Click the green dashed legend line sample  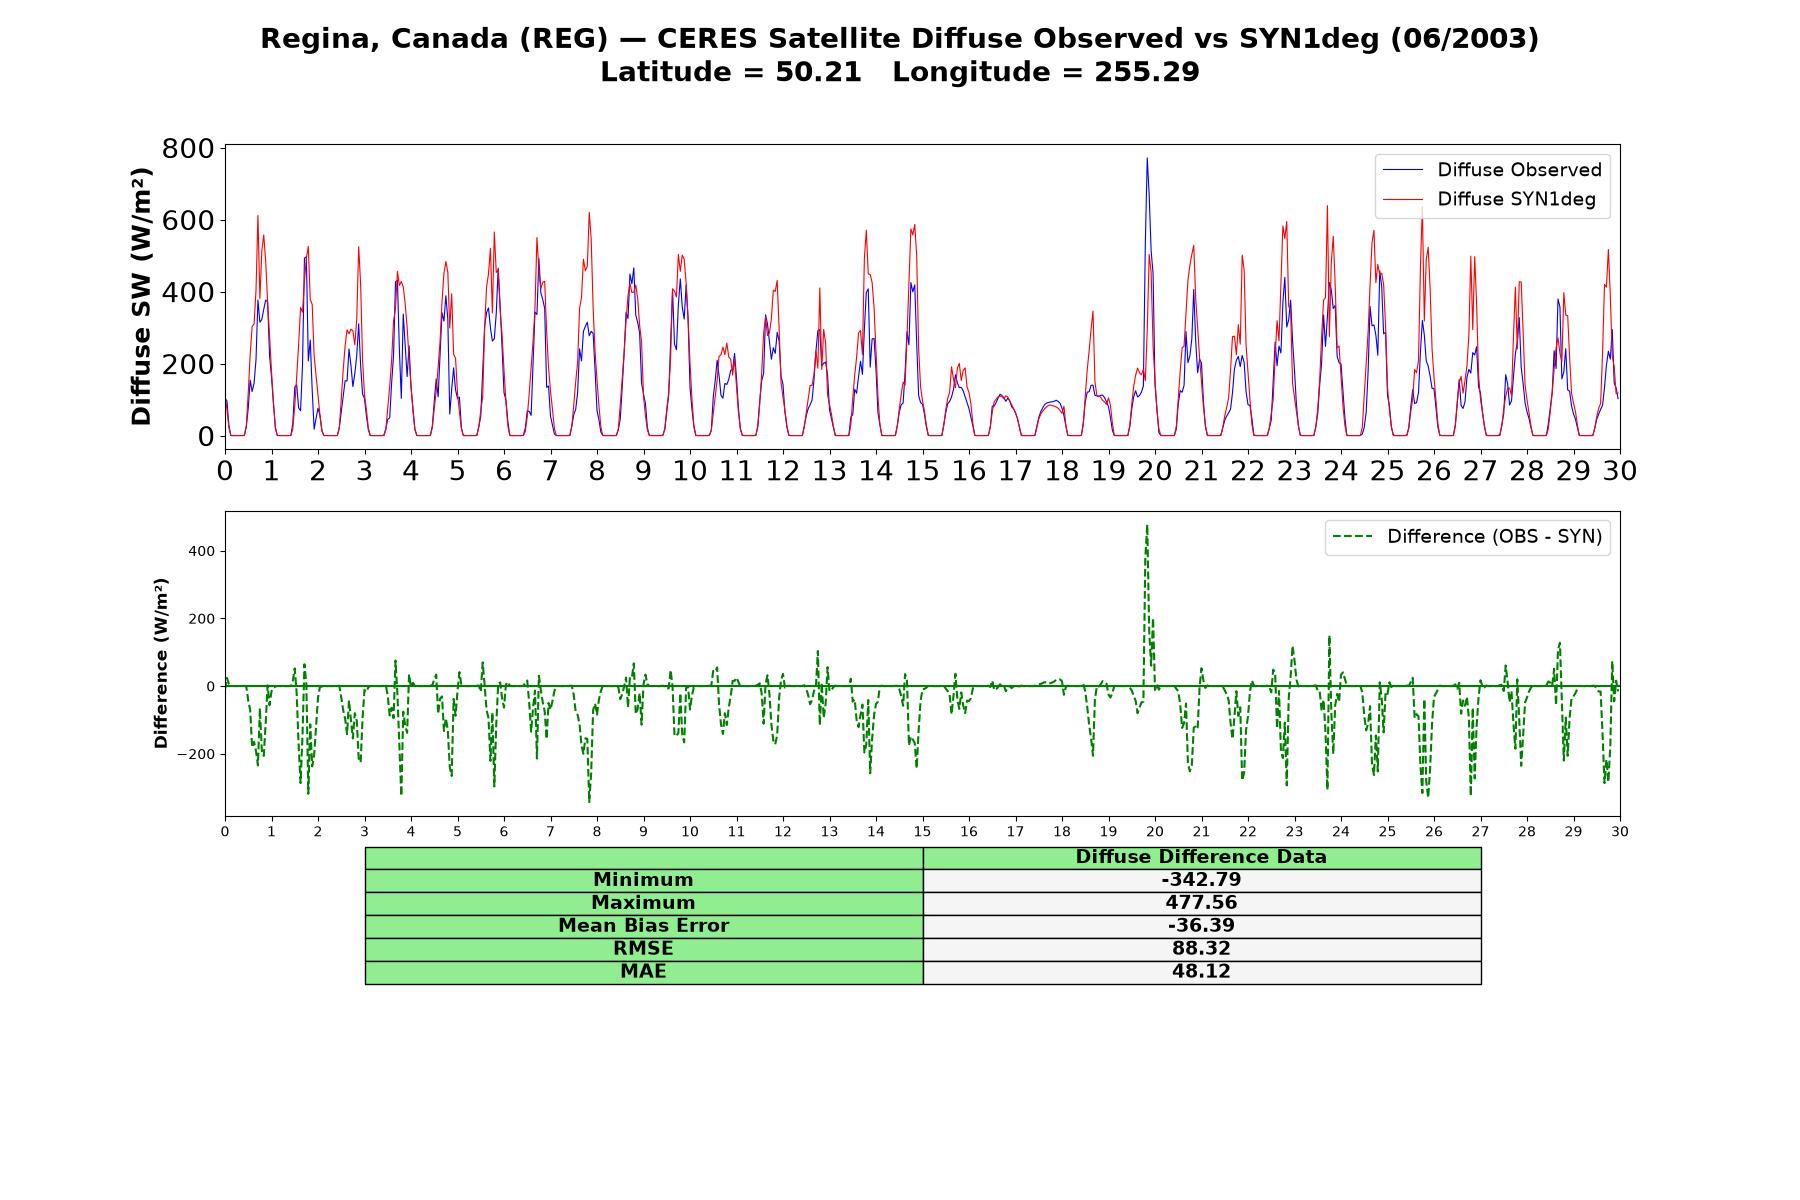pos(1352,537)
